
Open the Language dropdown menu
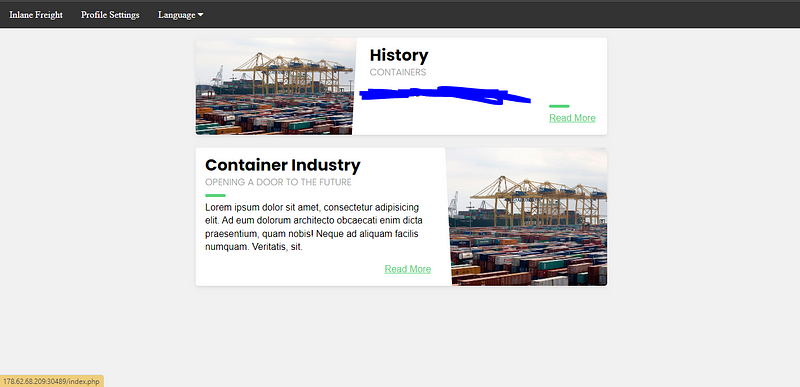[x=181, y=15]
